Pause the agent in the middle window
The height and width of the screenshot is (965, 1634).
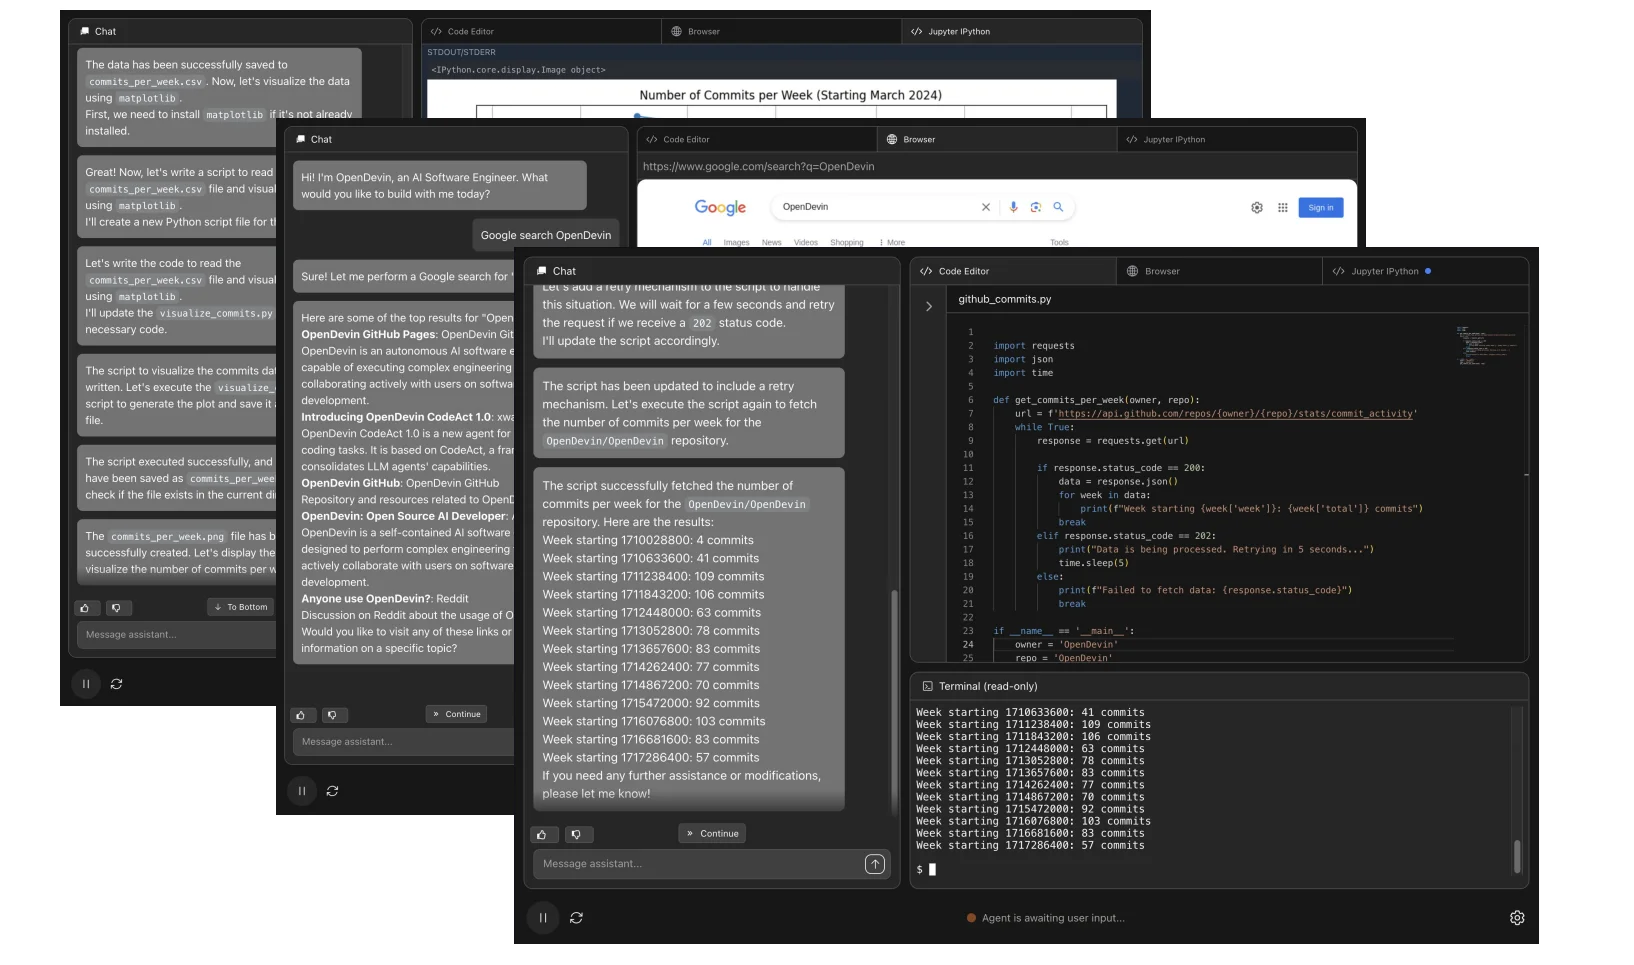tap(302, 791)
